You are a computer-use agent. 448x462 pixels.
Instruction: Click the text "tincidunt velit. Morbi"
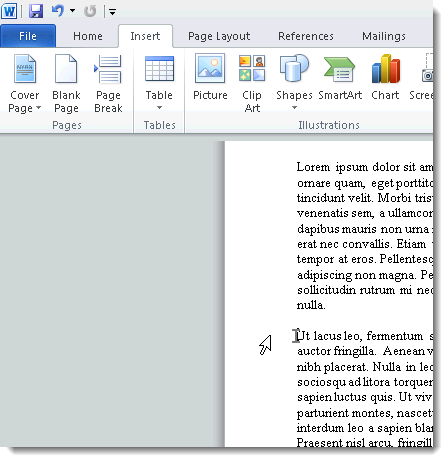point(354,198)
